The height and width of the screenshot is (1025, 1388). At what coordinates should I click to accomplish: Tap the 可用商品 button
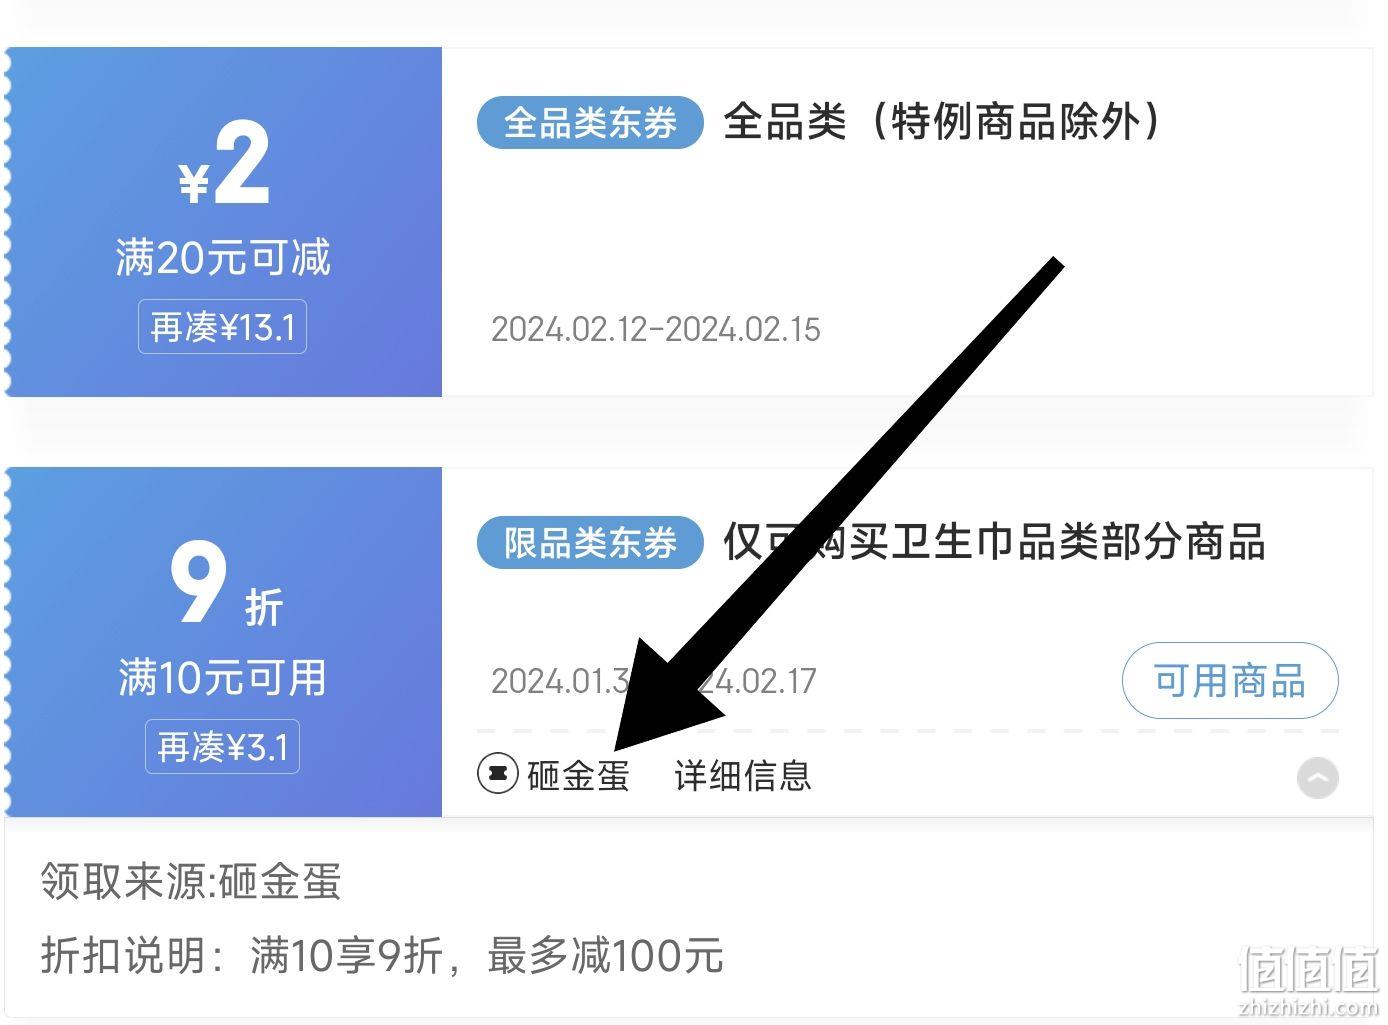(x=1229, y=681)
